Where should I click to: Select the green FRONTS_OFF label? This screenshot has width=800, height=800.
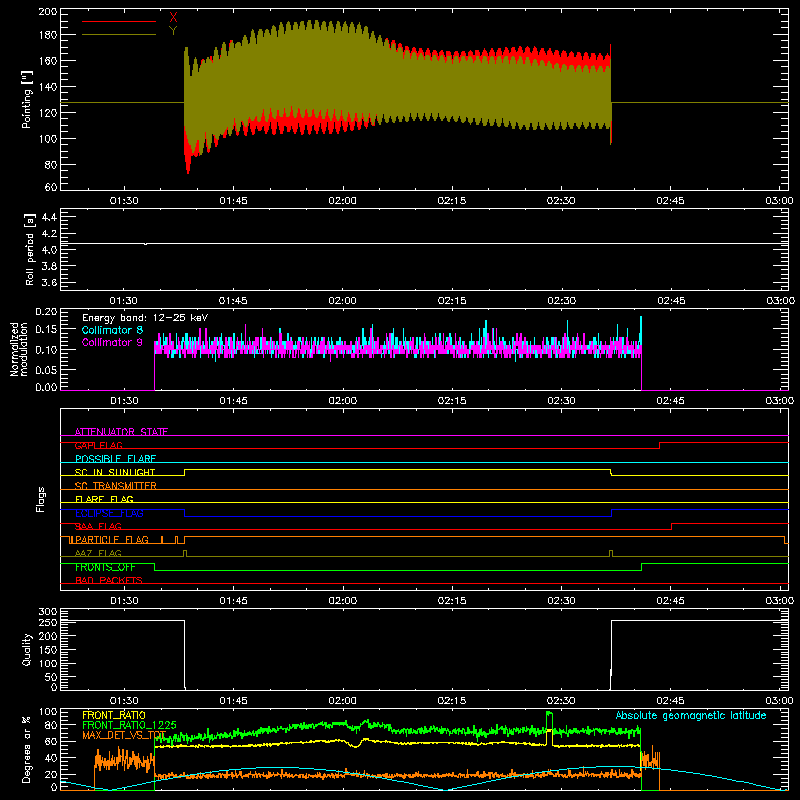click(105, 567)
